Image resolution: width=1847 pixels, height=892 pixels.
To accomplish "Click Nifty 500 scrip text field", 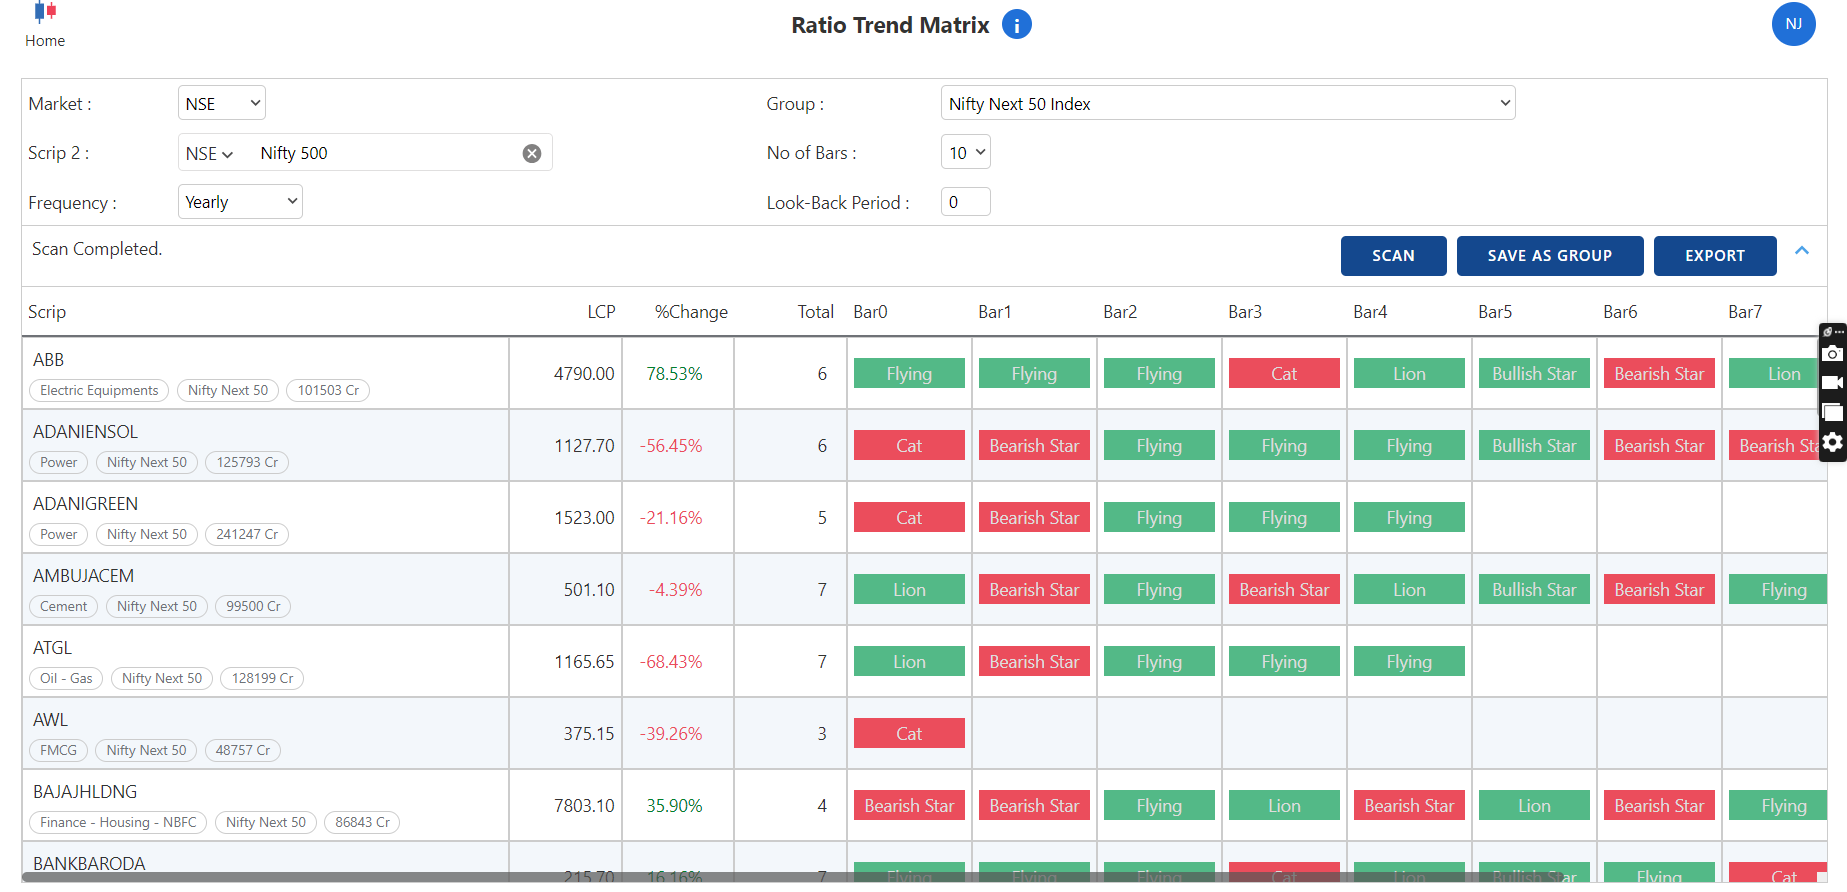I will point(385,153).
